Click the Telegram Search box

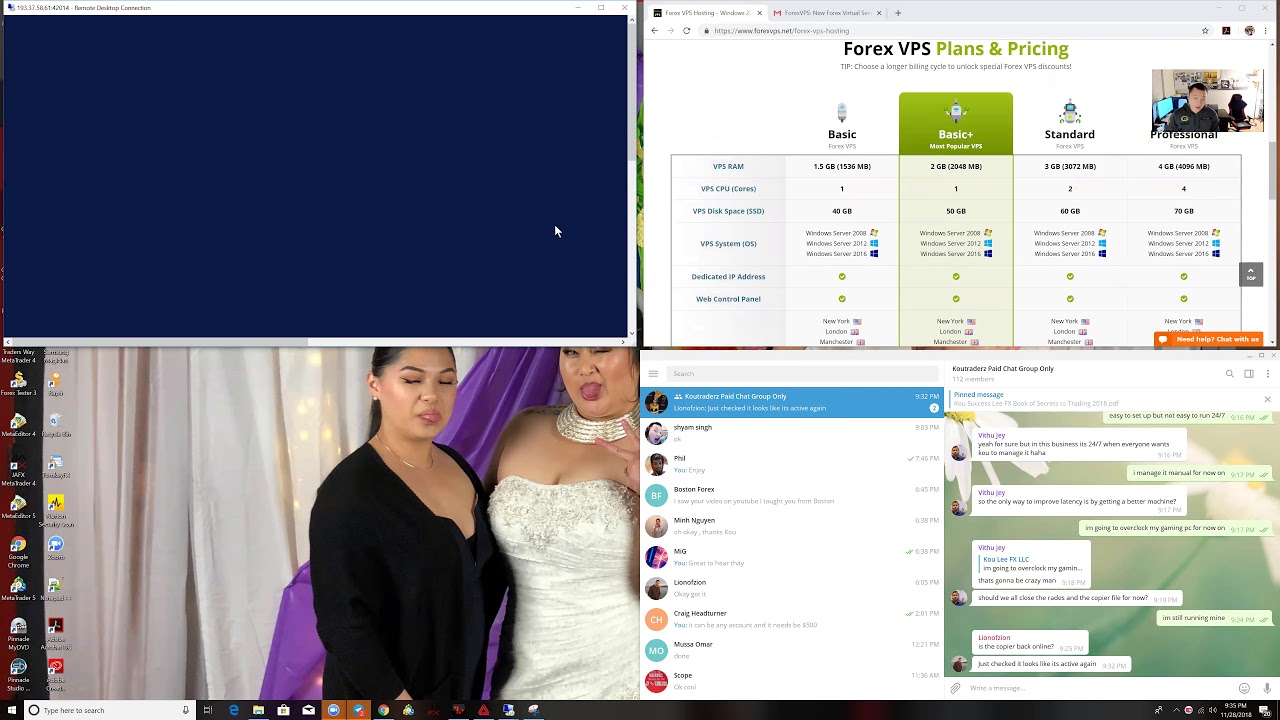tap(802, 374)
